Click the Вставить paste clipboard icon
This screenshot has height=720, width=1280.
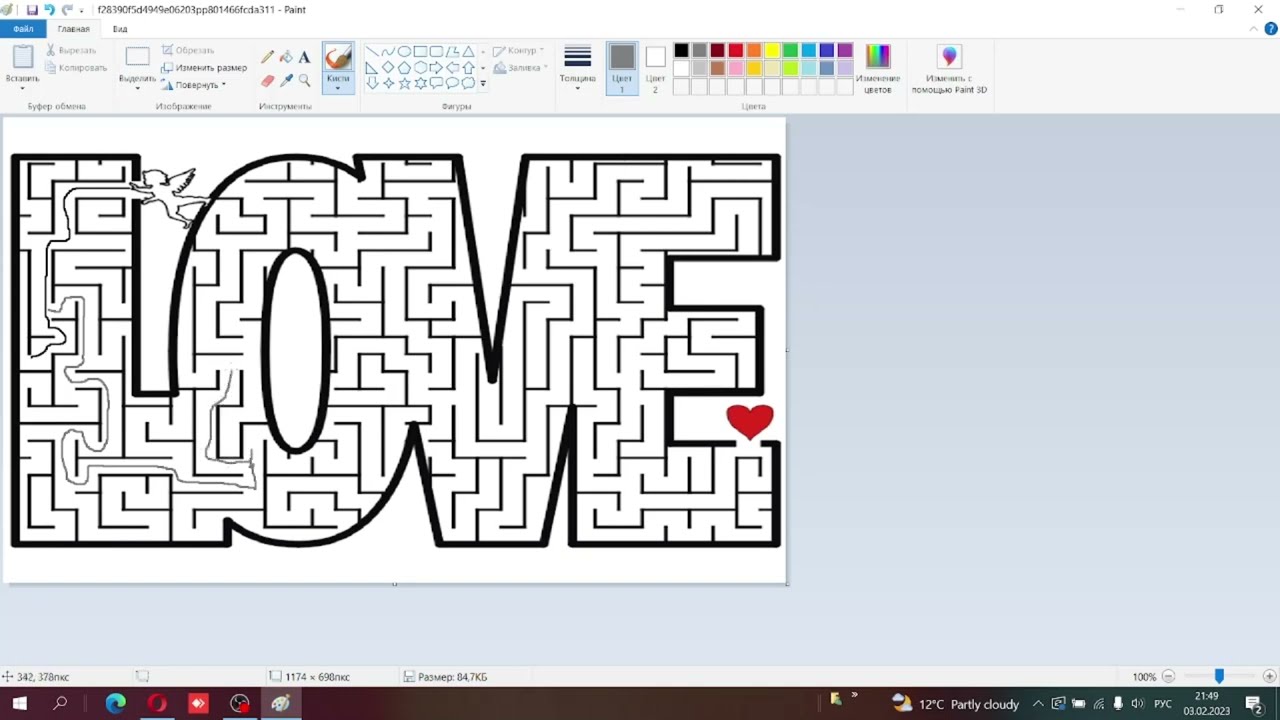(23, 57)
